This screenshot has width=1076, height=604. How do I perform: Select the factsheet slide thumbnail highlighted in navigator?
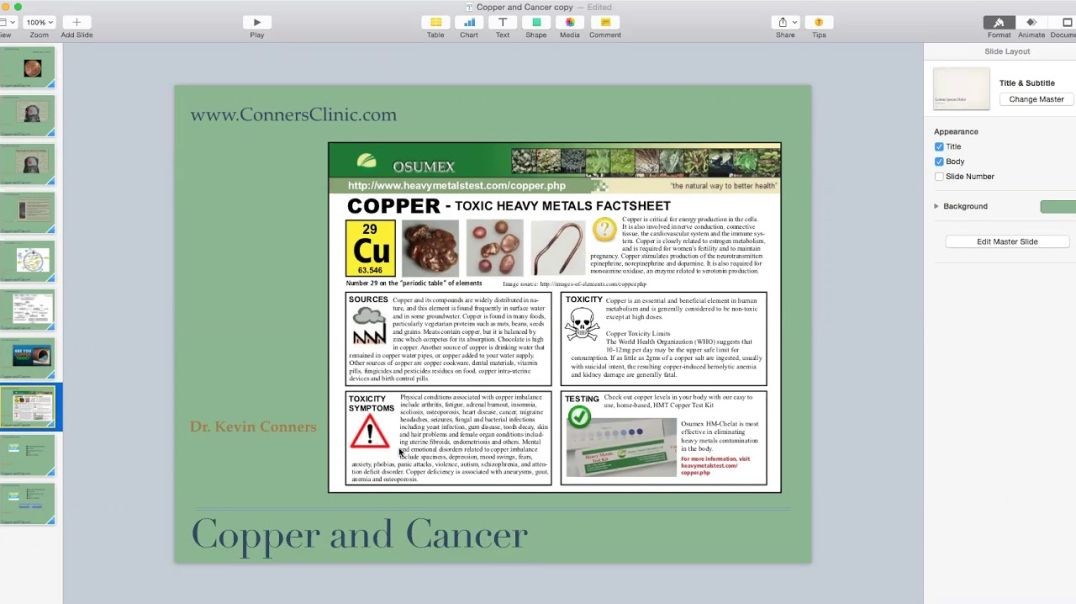coord(28,406)
